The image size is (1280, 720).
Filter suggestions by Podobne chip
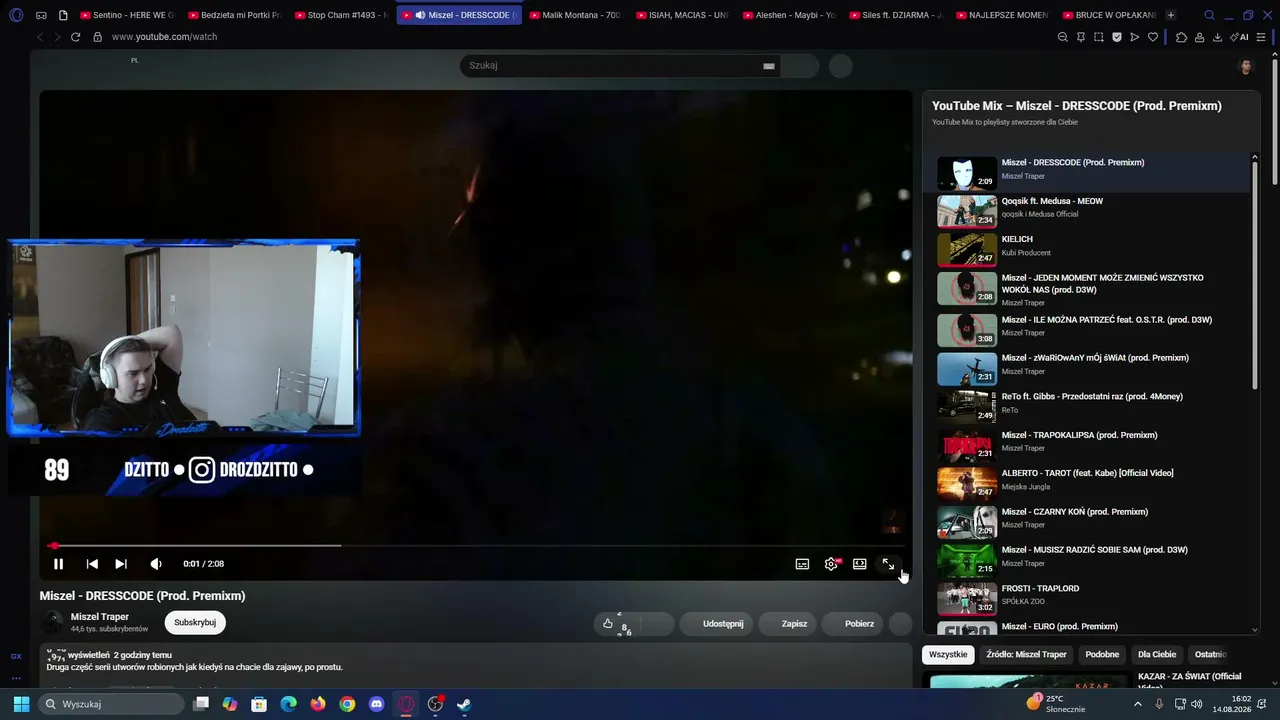pos(1102,654)
